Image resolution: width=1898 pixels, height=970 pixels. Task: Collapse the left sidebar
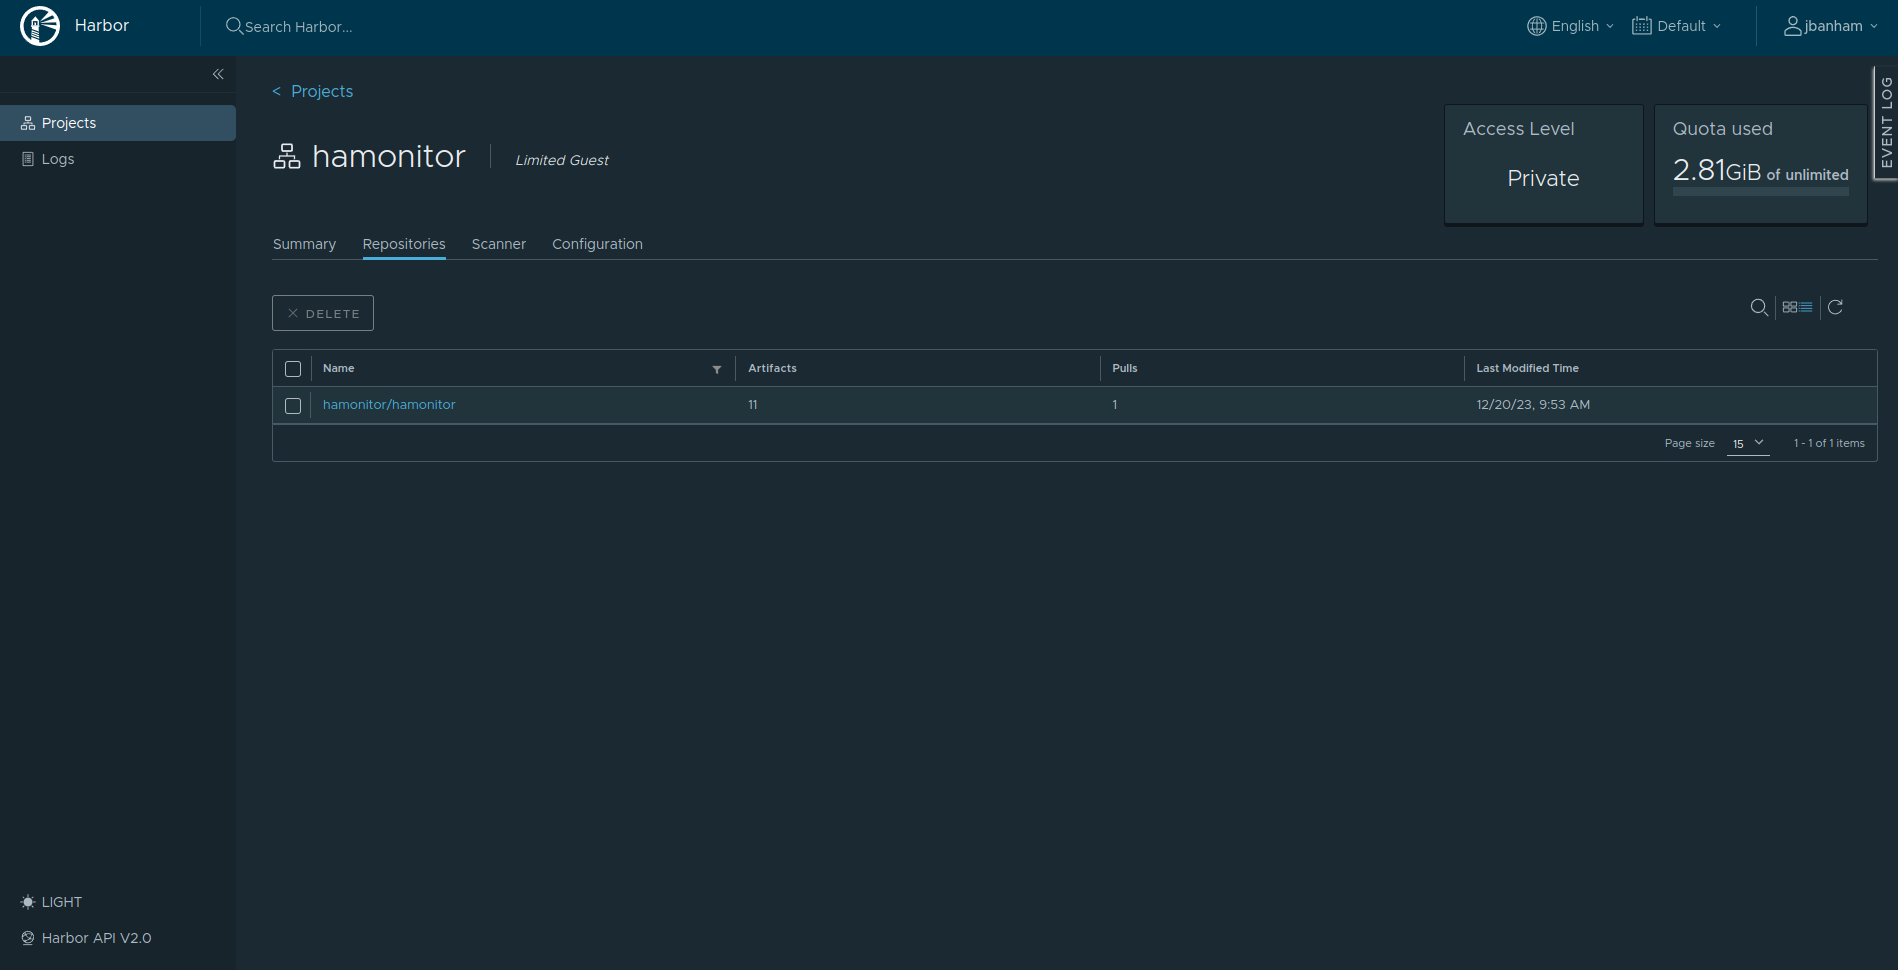tap(218, 74)
